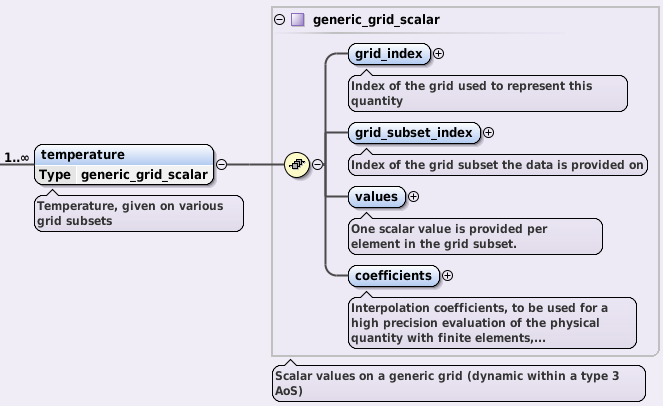Expand the values element
This screenshot has width=663, height=406.
tap(413, 197)
